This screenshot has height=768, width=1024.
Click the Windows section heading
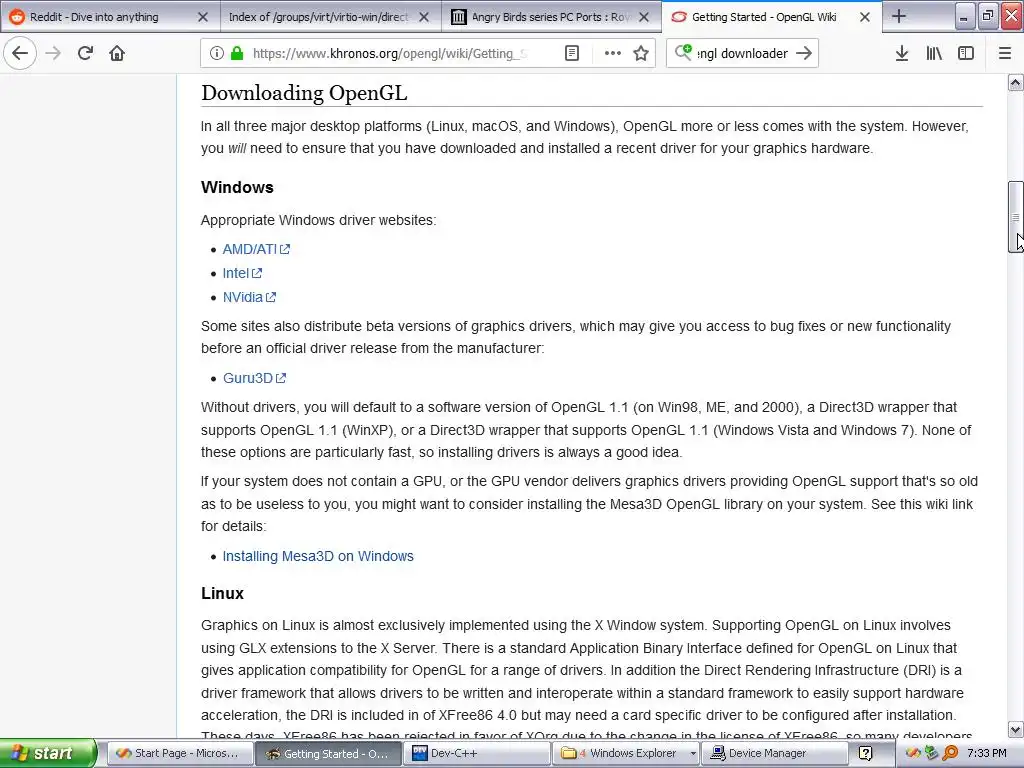[237, 187]
